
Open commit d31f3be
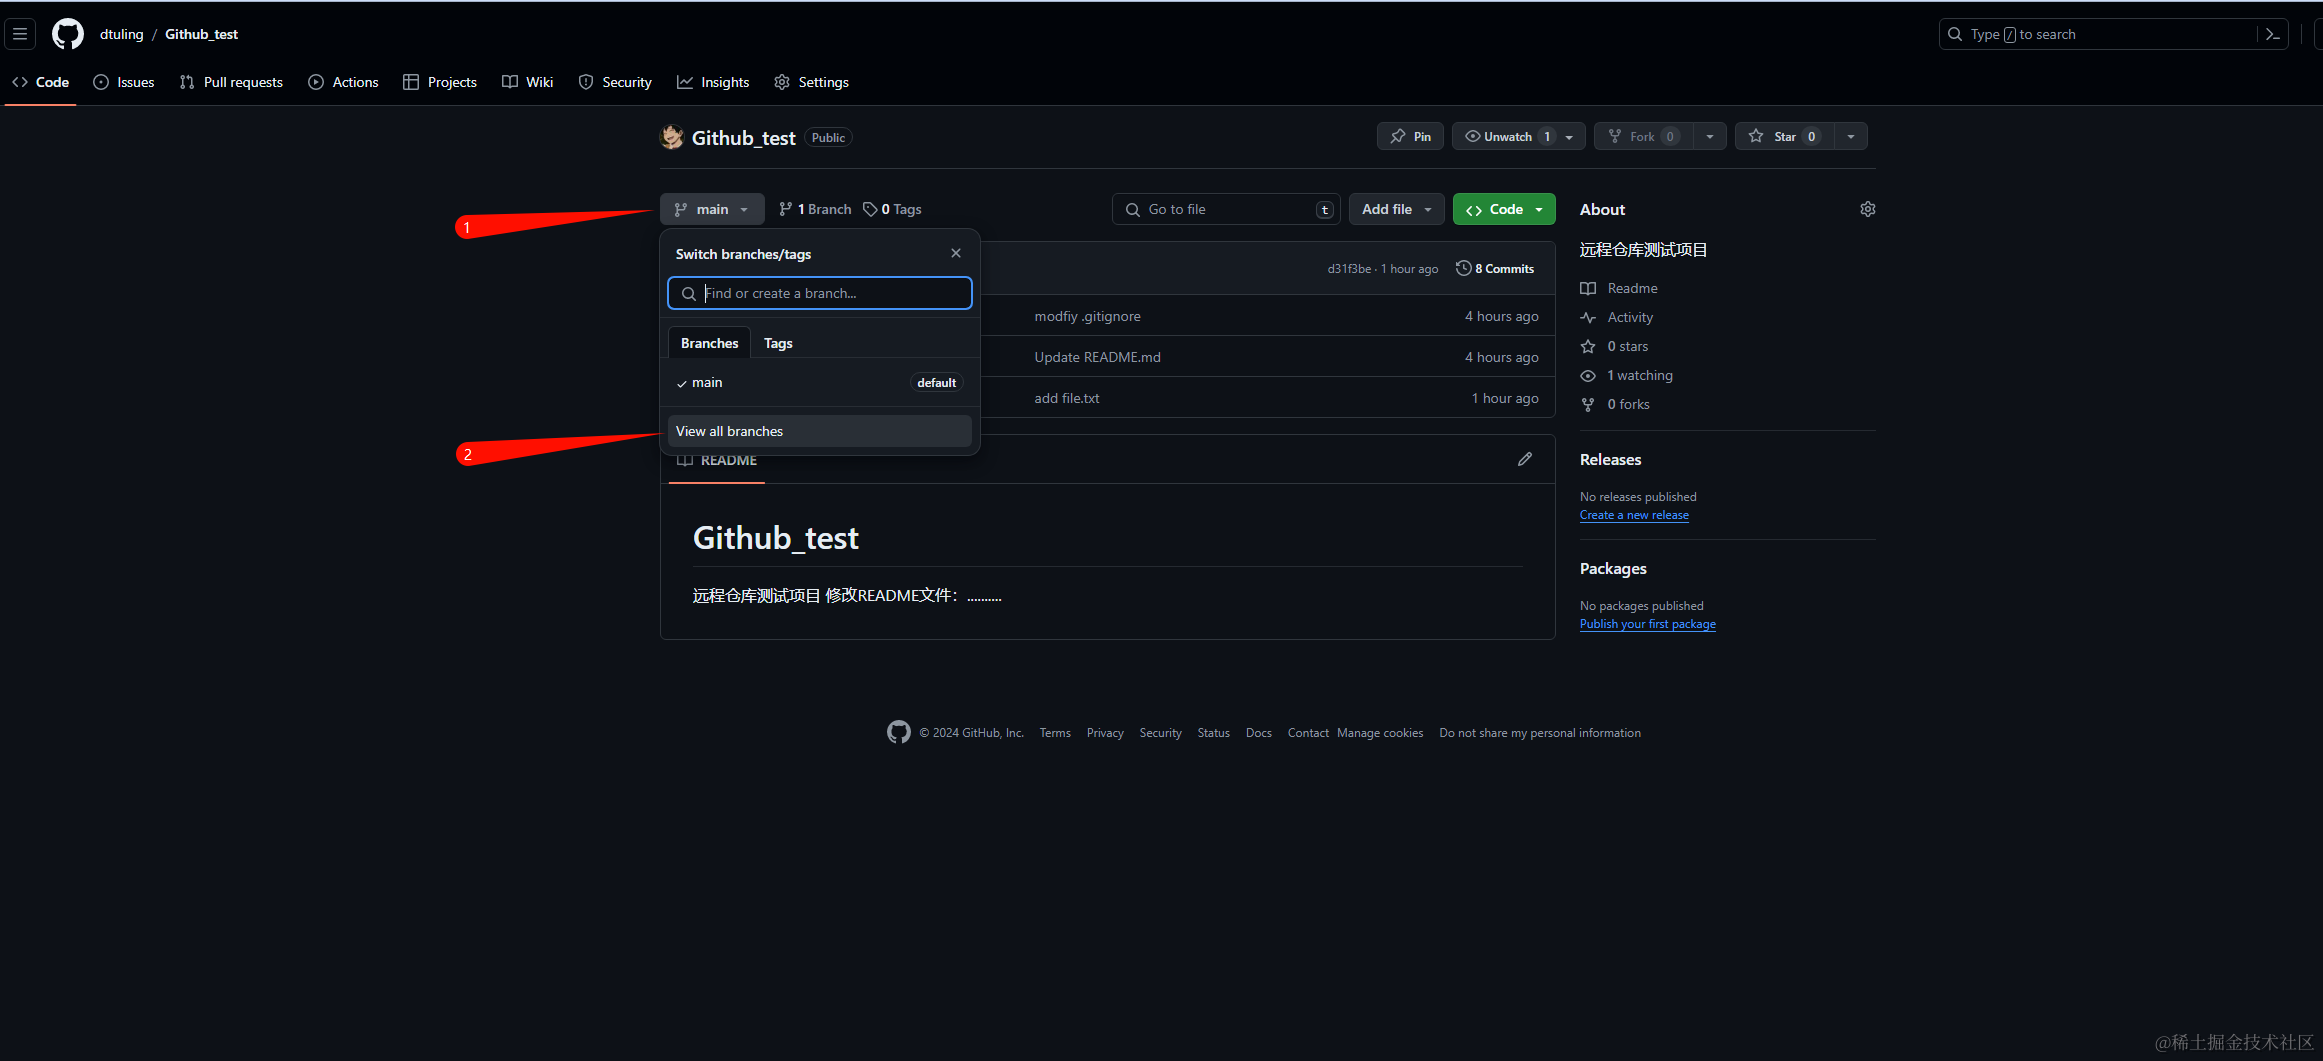click(1349, 269)
